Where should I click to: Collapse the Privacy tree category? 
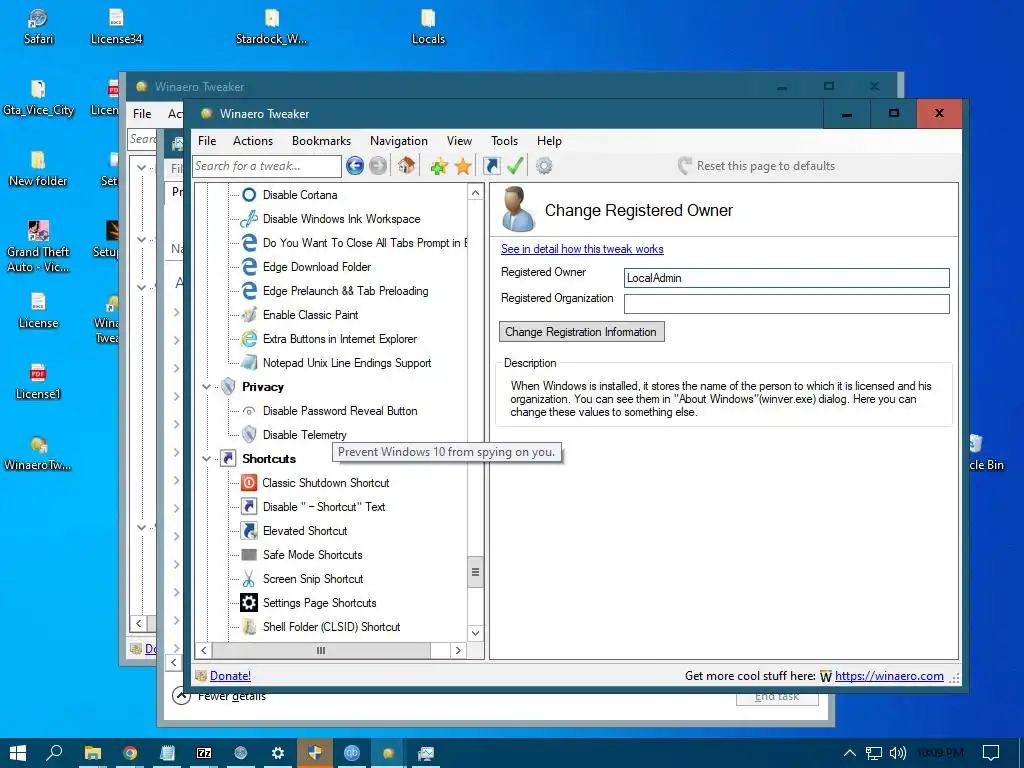pyautogui.click(x=206, y=387)
